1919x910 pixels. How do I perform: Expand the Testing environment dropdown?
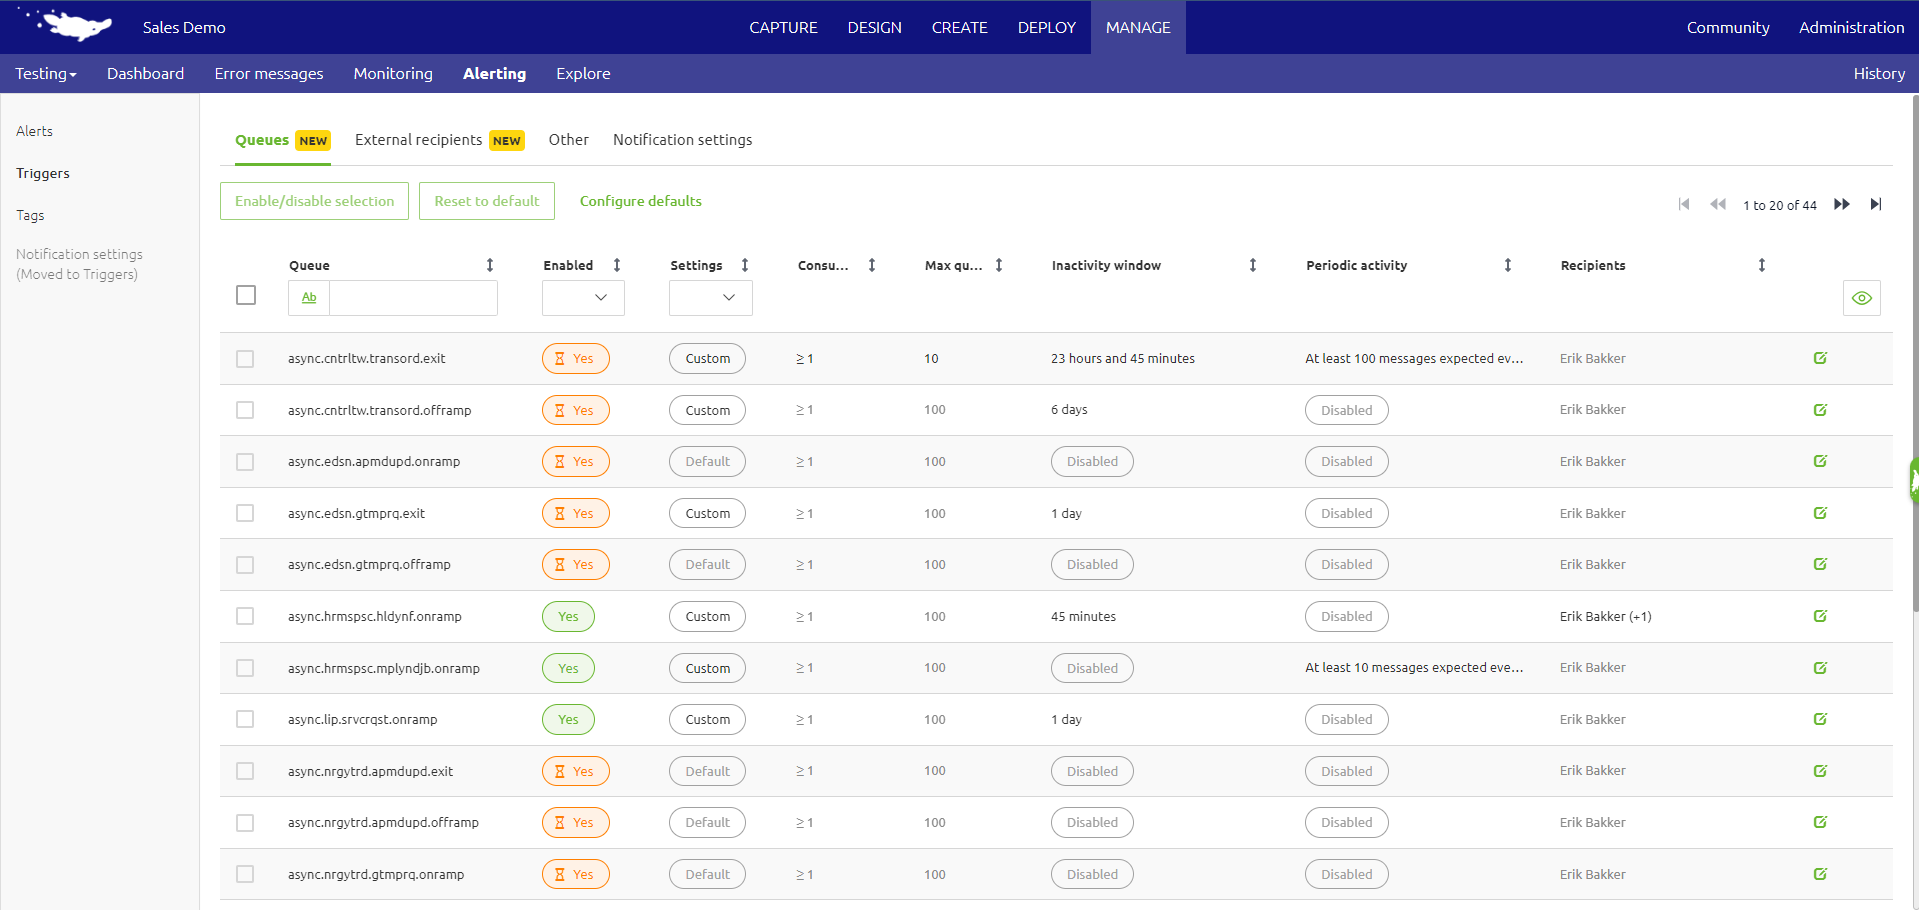(x=45, y=73)
